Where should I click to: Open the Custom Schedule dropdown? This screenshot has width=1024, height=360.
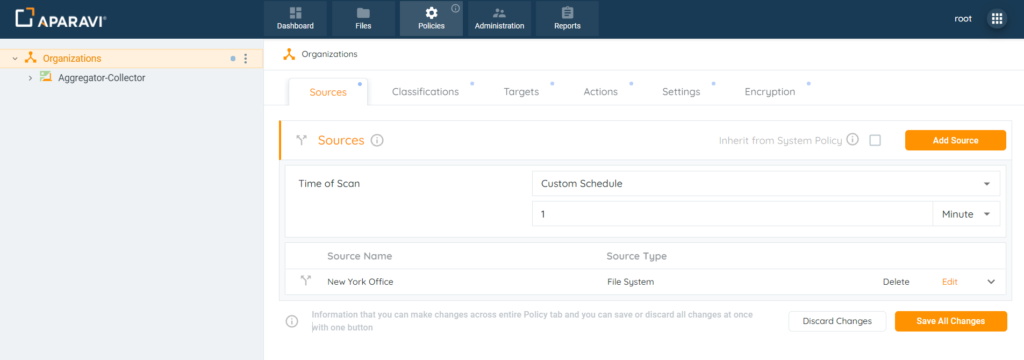tap(766, 184)
